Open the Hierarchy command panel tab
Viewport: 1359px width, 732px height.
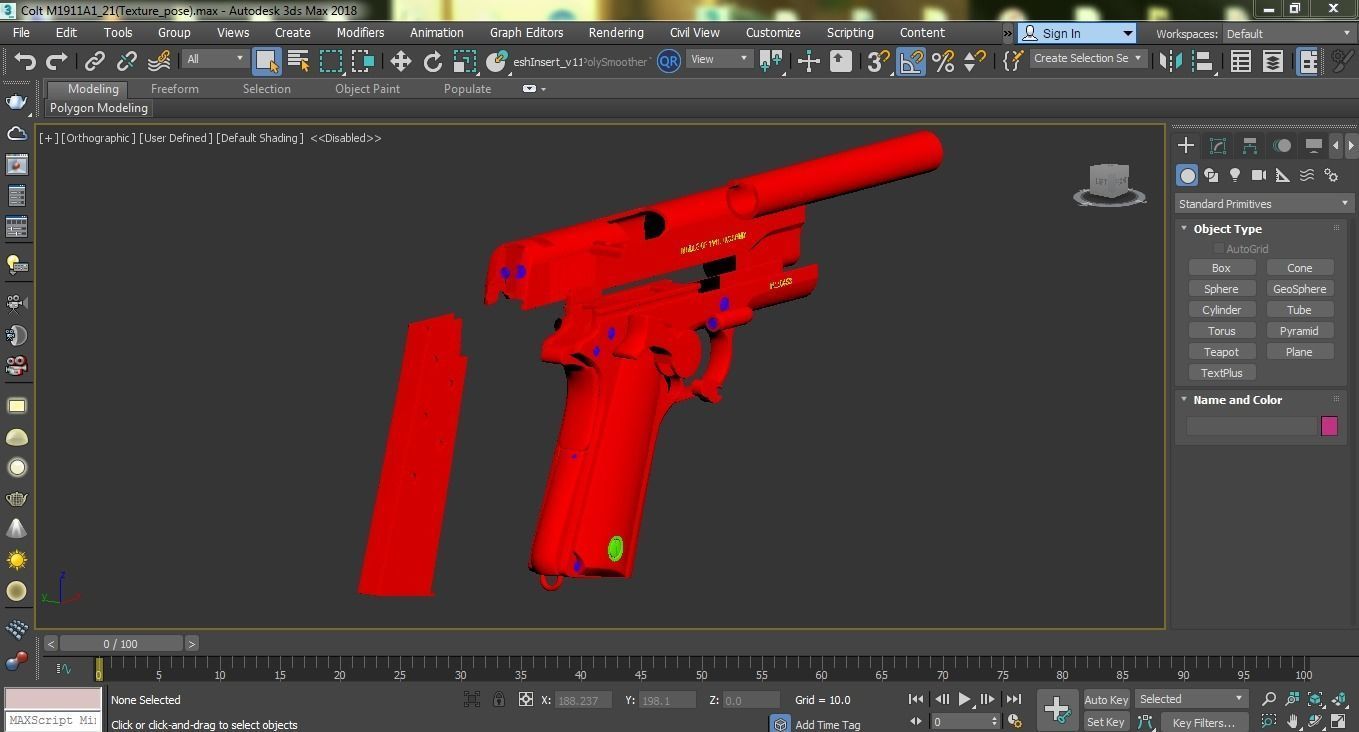[x=1250, y=146]
